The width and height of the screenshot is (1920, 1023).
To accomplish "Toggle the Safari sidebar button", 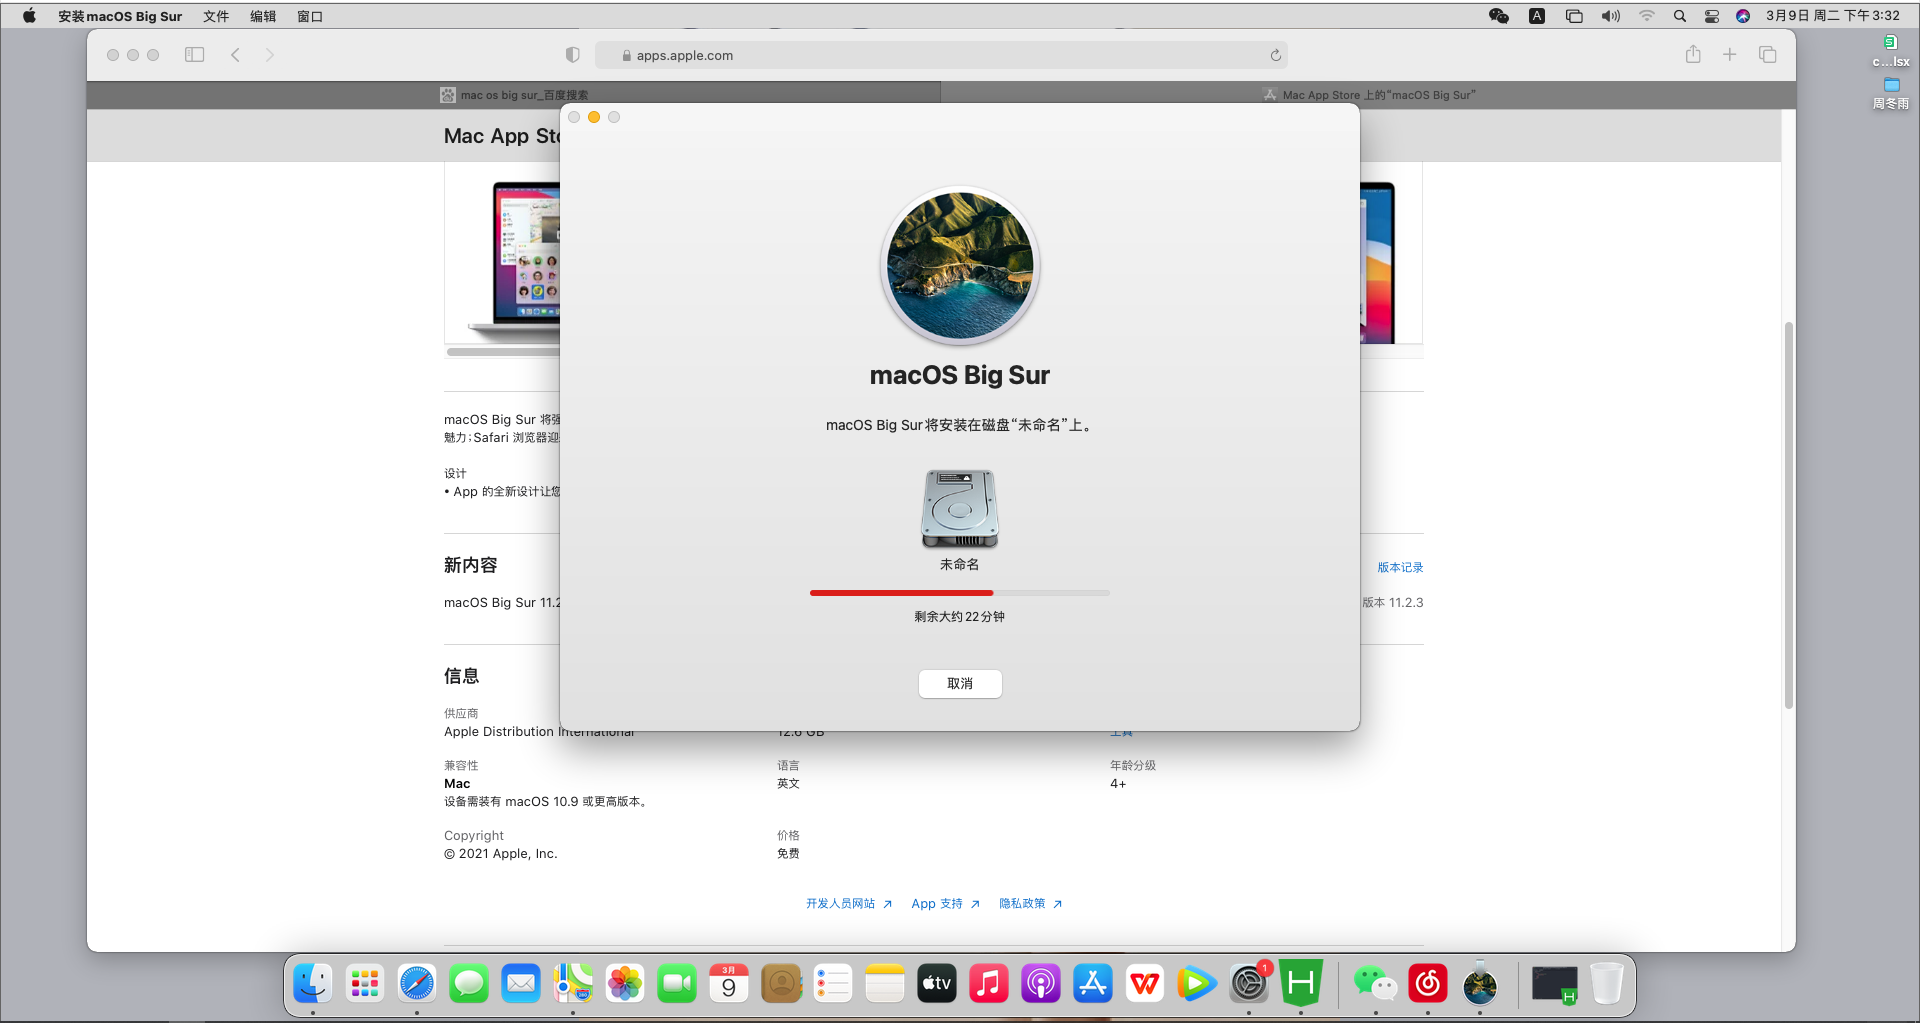I will click(195, 55).
